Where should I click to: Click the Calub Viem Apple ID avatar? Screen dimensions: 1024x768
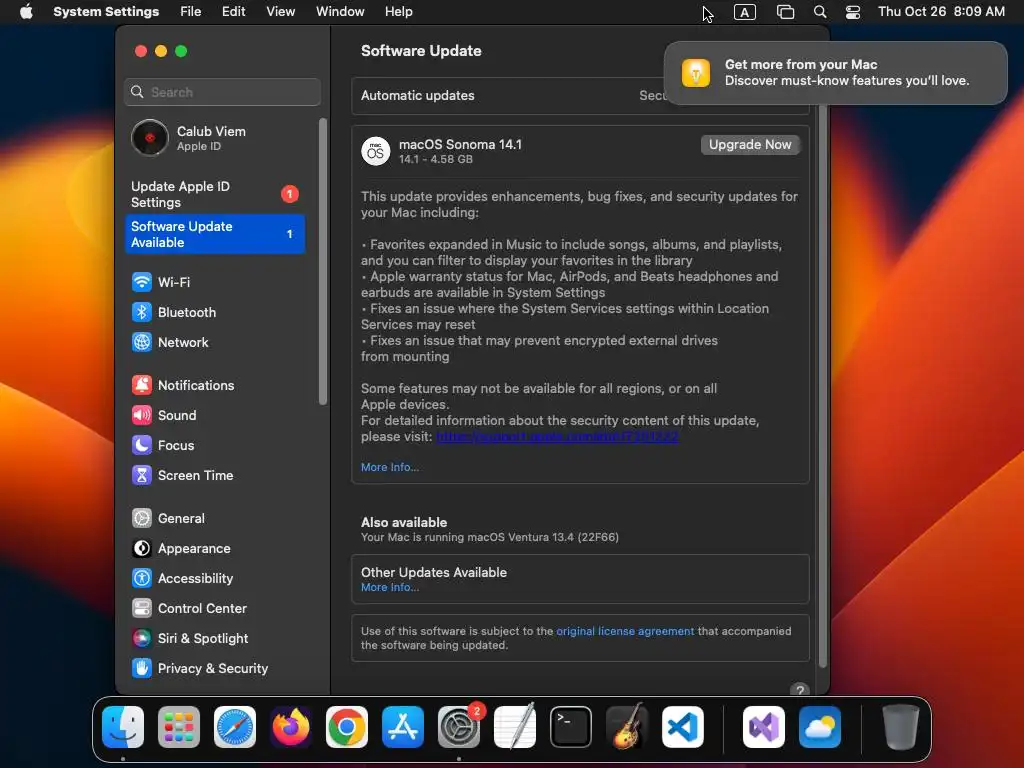pos(150,138)
